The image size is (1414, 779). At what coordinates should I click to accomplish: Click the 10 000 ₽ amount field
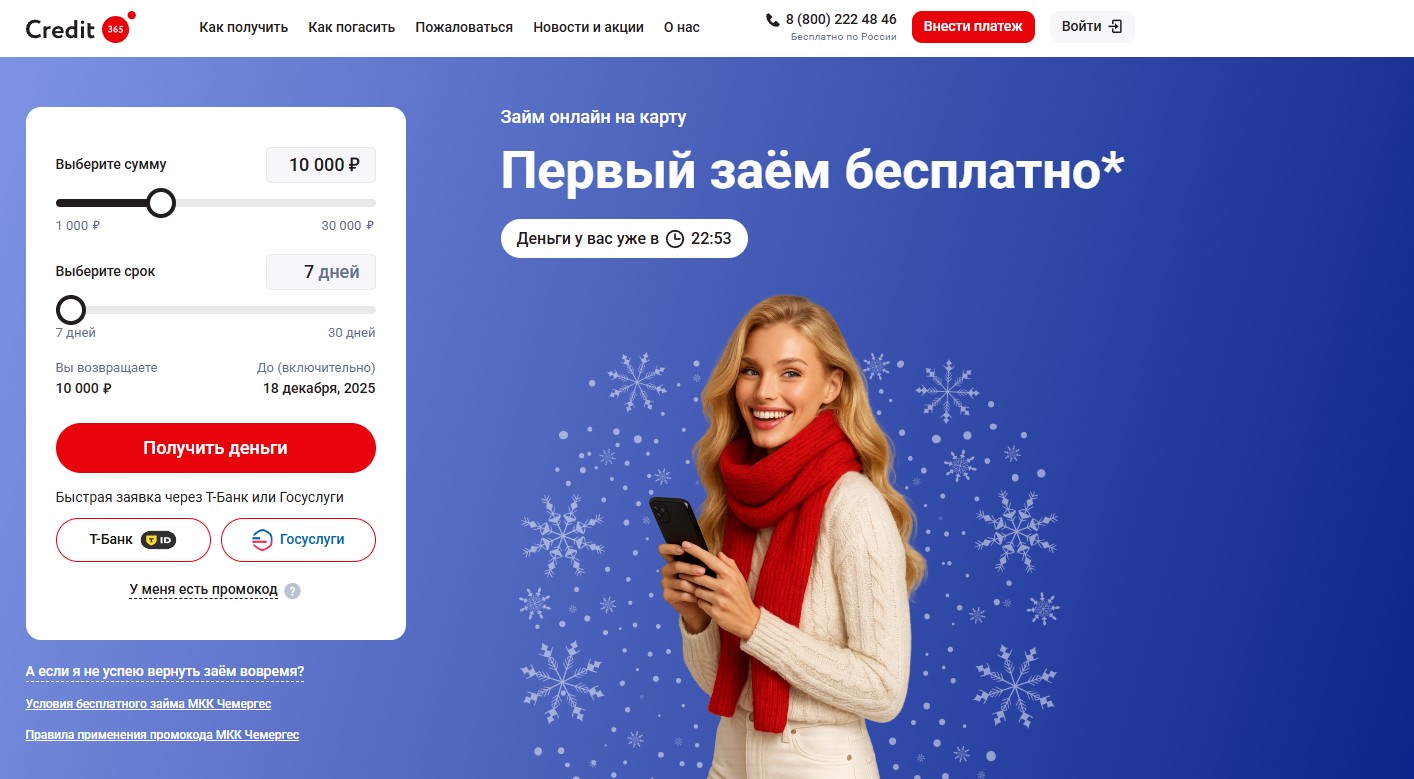tap(321, 165)
